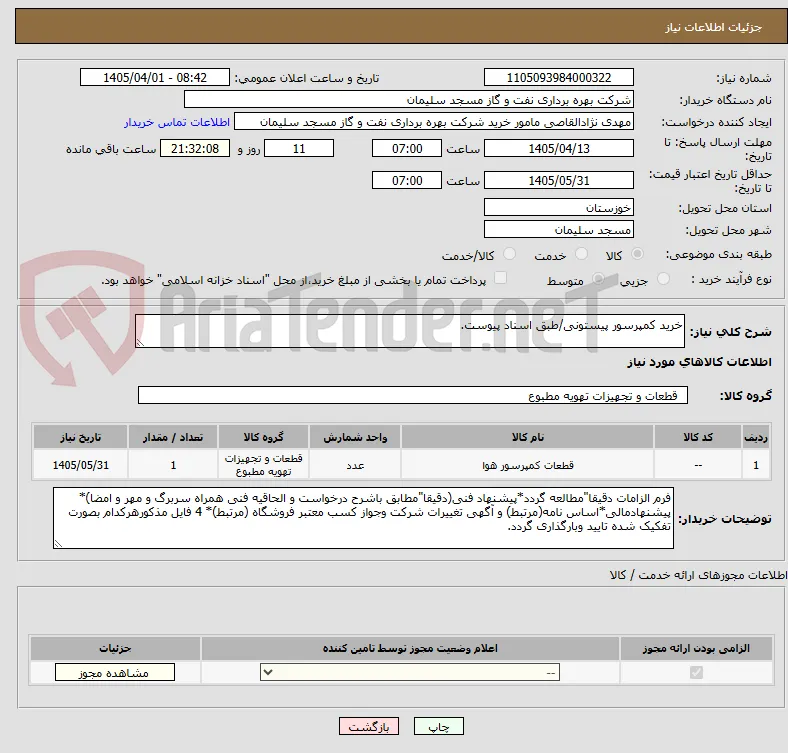Open the اعلام وضعیت مجوز dropdown

click(x=410, y=672)
